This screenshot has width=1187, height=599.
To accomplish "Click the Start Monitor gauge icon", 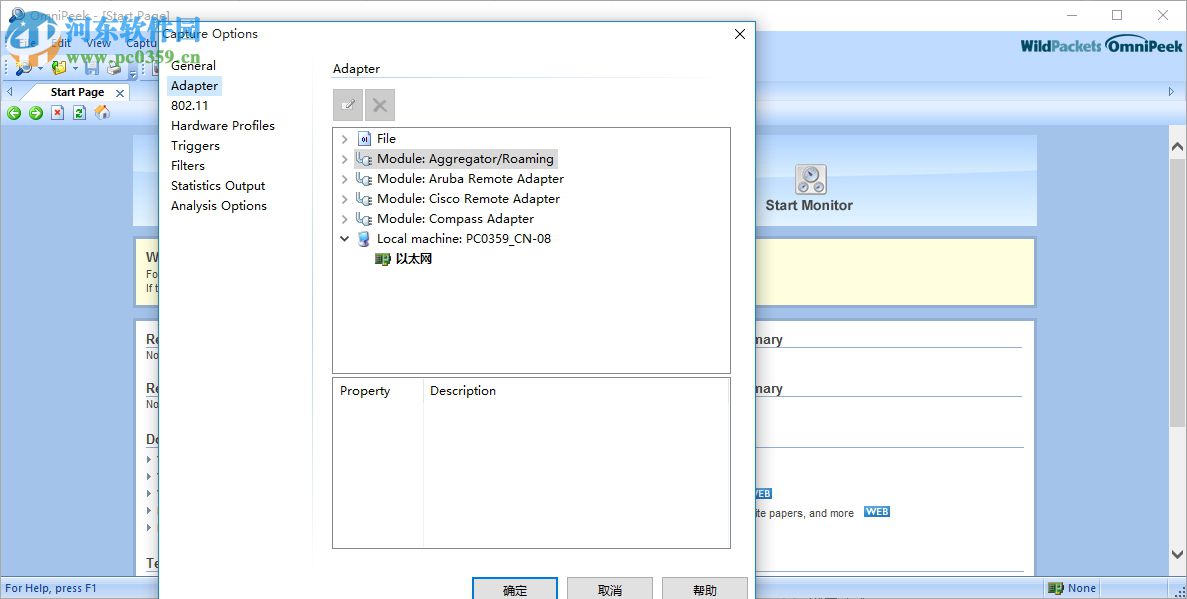I will [x=811, y=179].
